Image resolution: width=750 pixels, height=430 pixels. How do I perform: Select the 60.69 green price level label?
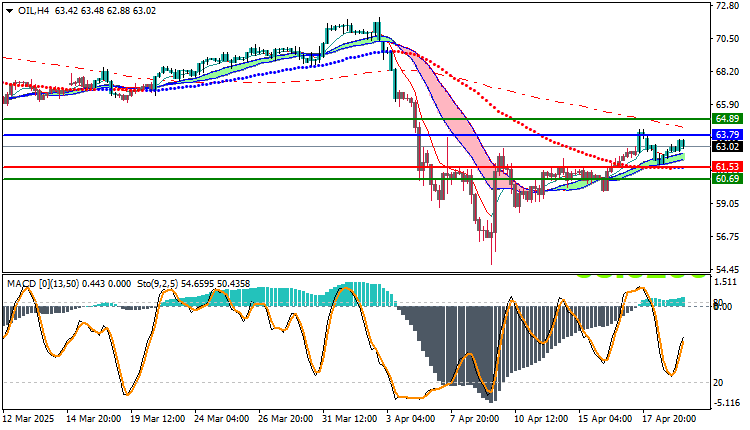coord(727,179)
